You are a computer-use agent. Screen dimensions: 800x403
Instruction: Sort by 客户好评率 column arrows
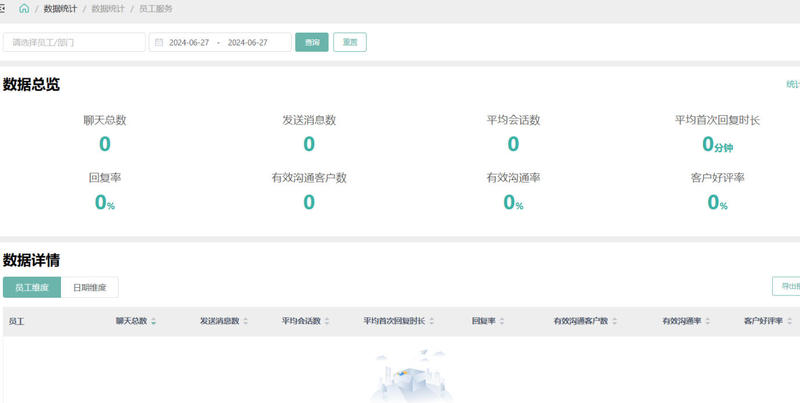[x=789, y=321]
